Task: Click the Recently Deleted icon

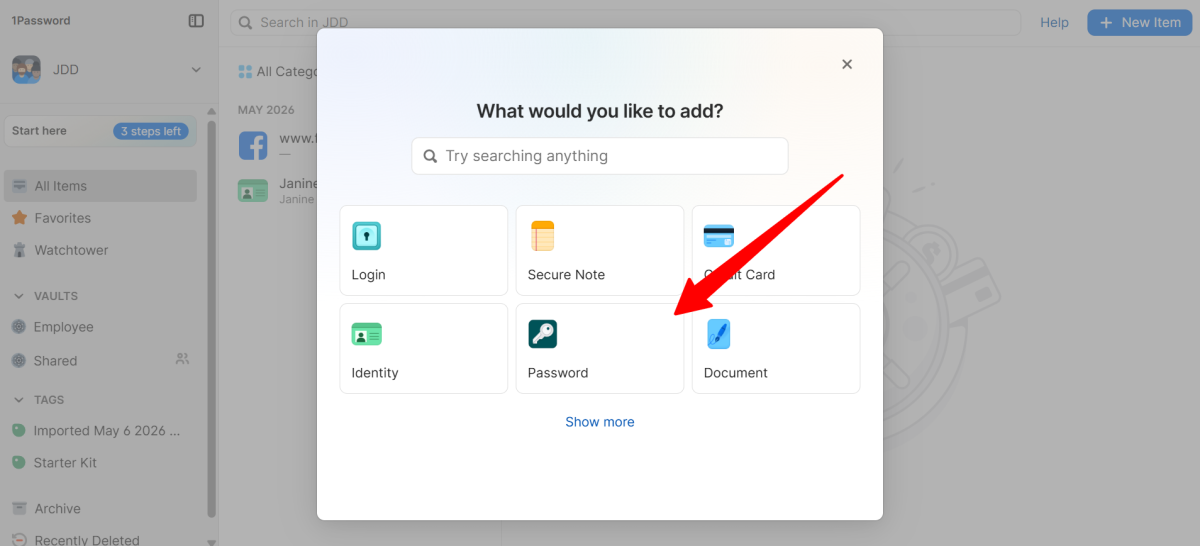Action: pyautogui.click(x=19, y=540)
